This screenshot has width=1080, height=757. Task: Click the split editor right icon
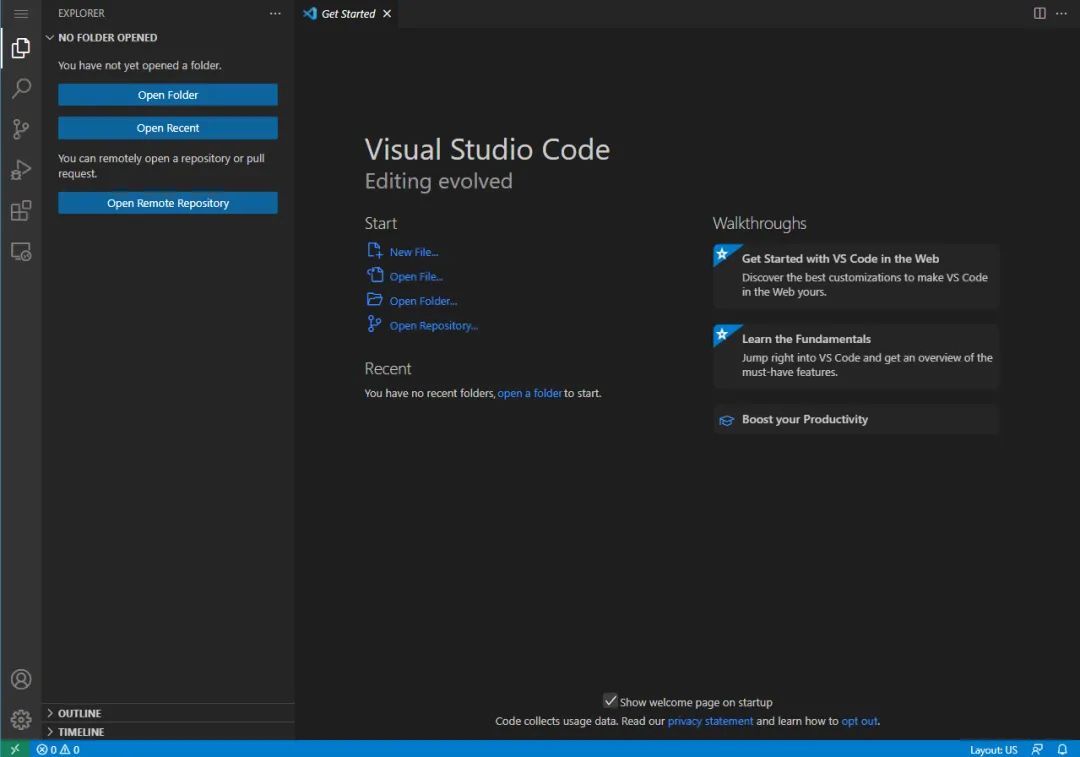1040,13
